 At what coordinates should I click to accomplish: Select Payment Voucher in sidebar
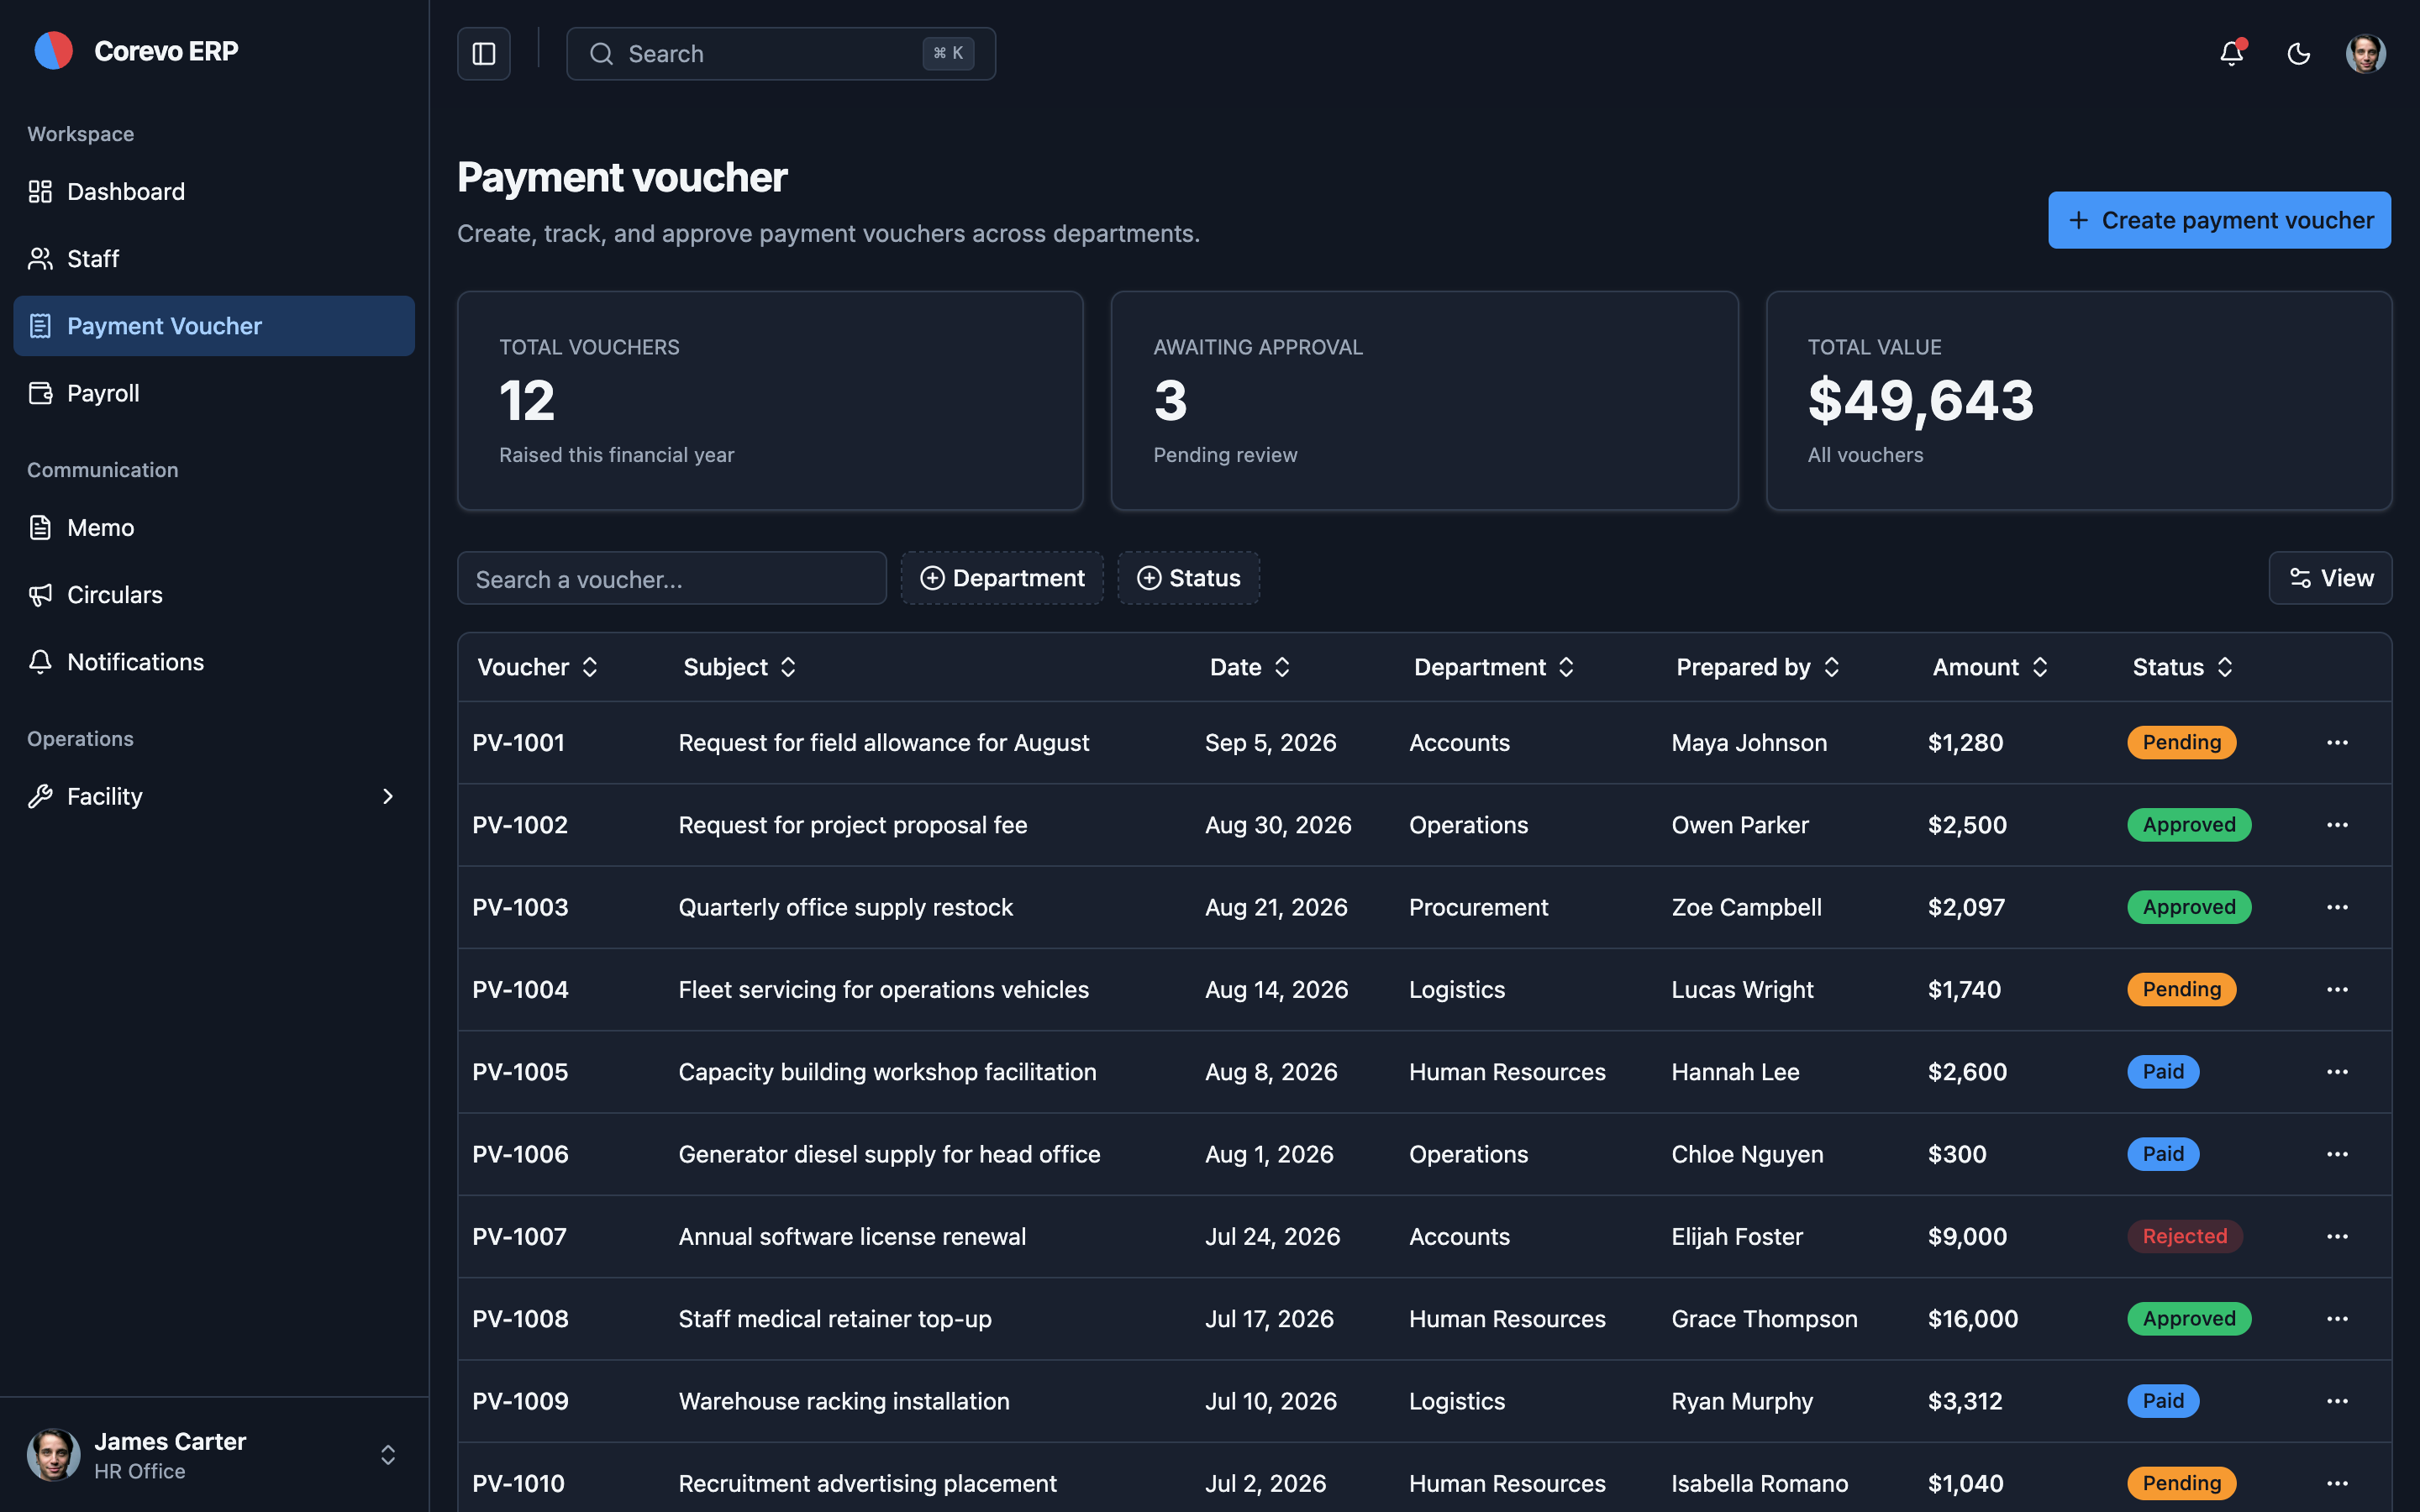click(x=214, y=326)
